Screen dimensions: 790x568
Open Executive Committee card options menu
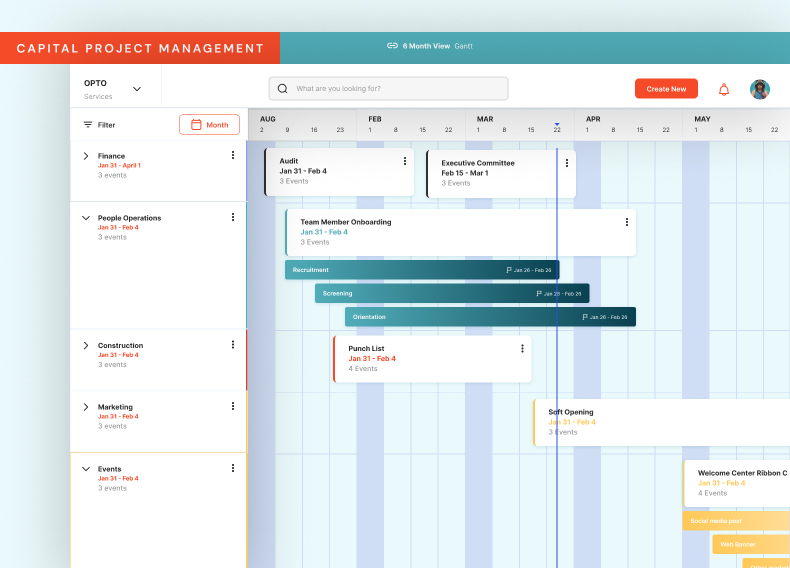click(x=567, y=161)
